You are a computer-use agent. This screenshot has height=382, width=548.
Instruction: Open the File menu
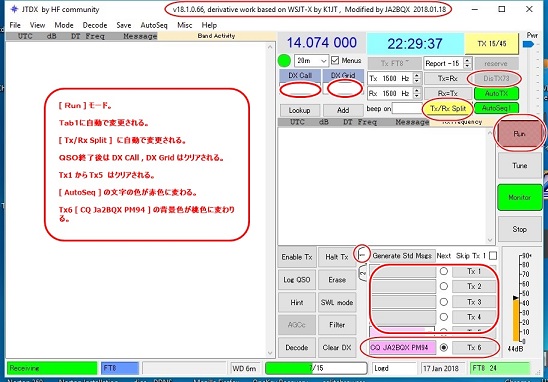point(15,25)
